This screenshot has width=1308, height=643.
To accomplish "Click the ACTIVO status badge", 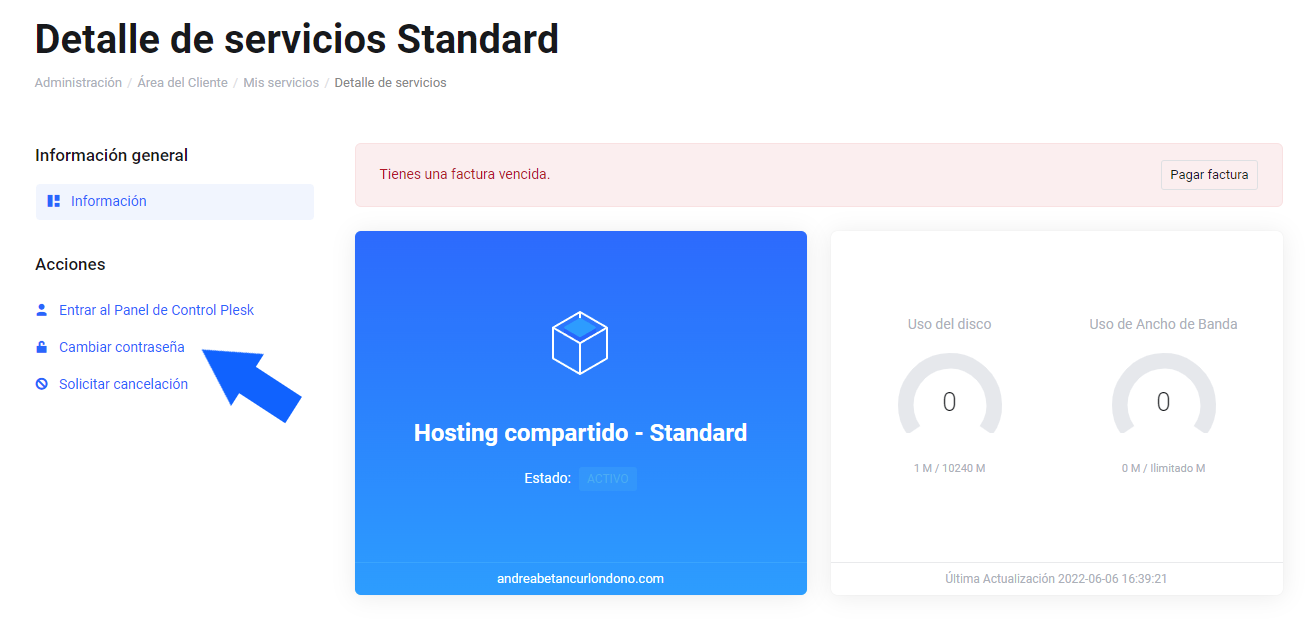I will 608,479.
